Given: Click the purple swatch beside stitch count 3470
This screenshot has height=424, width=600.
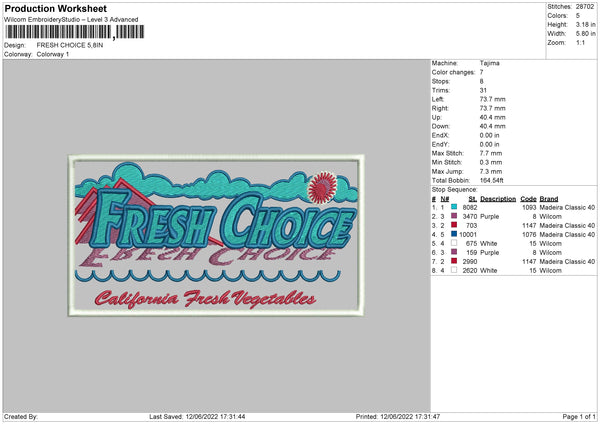Looking at the screenshot, I should coord(454,216).
